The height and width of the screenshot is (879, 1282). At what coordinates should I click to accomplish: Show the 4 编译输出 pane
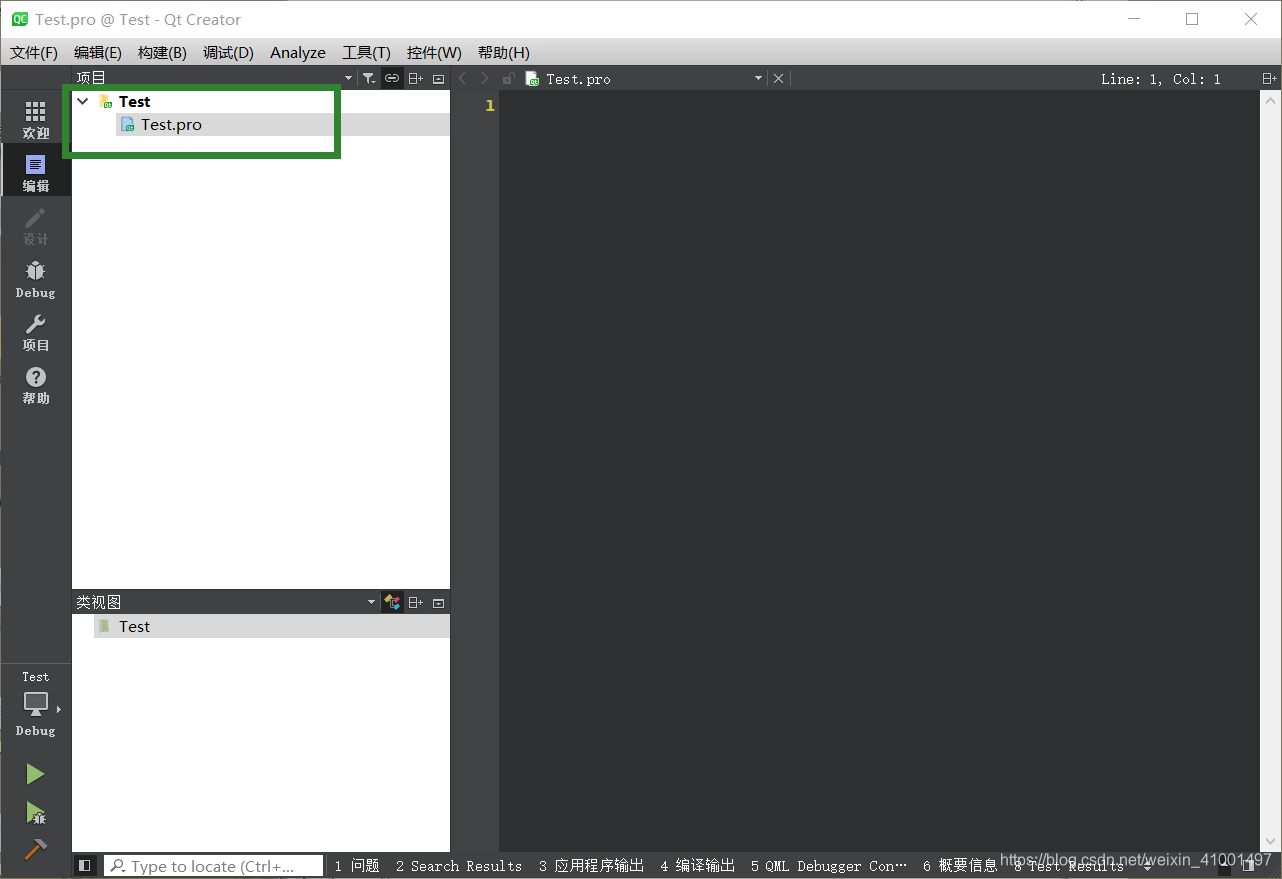(698, 866)
